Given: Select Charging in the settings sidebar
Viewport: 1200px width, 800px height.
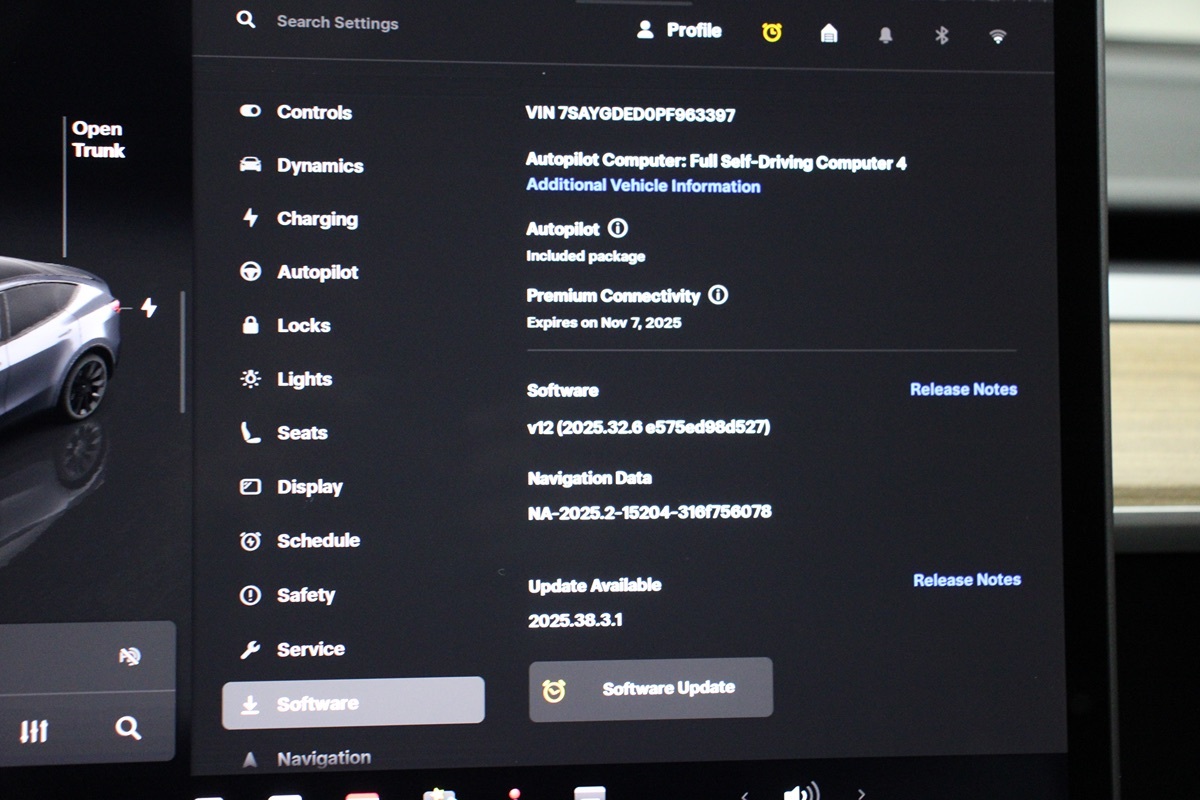Looking at the screenshot, I should point(316,219).
